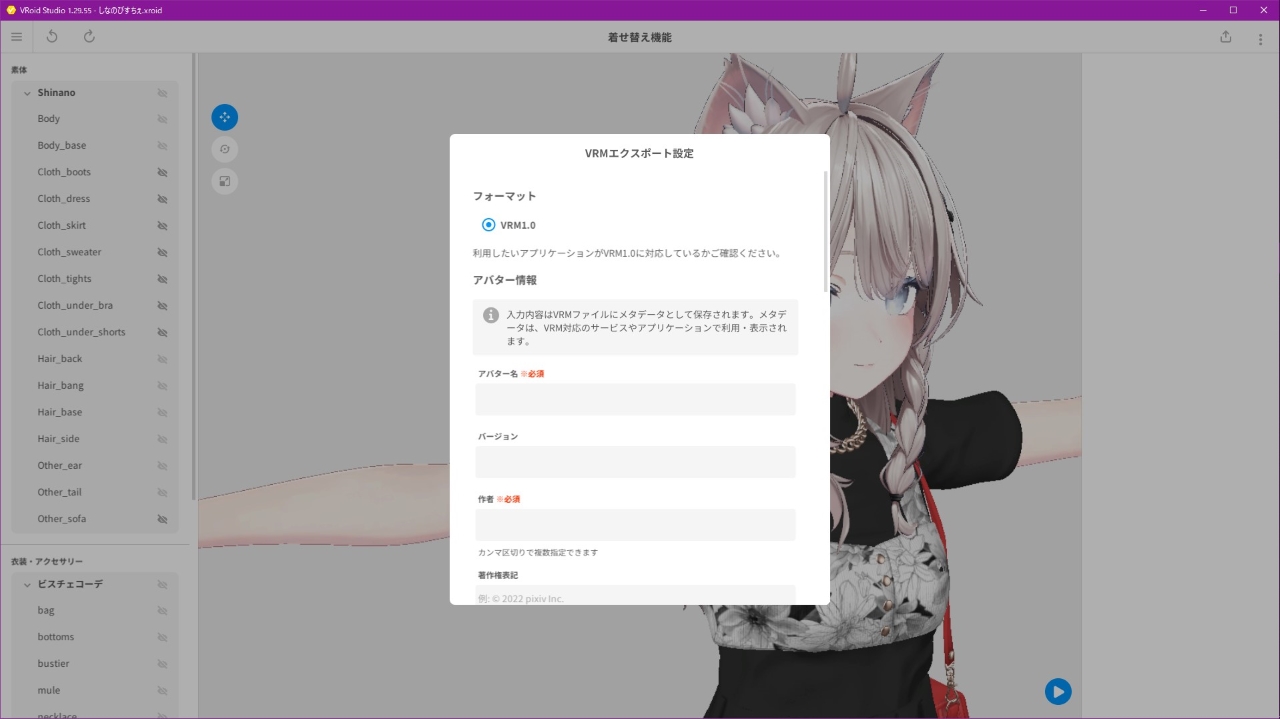
Task: Hide the Hair_back item
Action: point(162,359)
